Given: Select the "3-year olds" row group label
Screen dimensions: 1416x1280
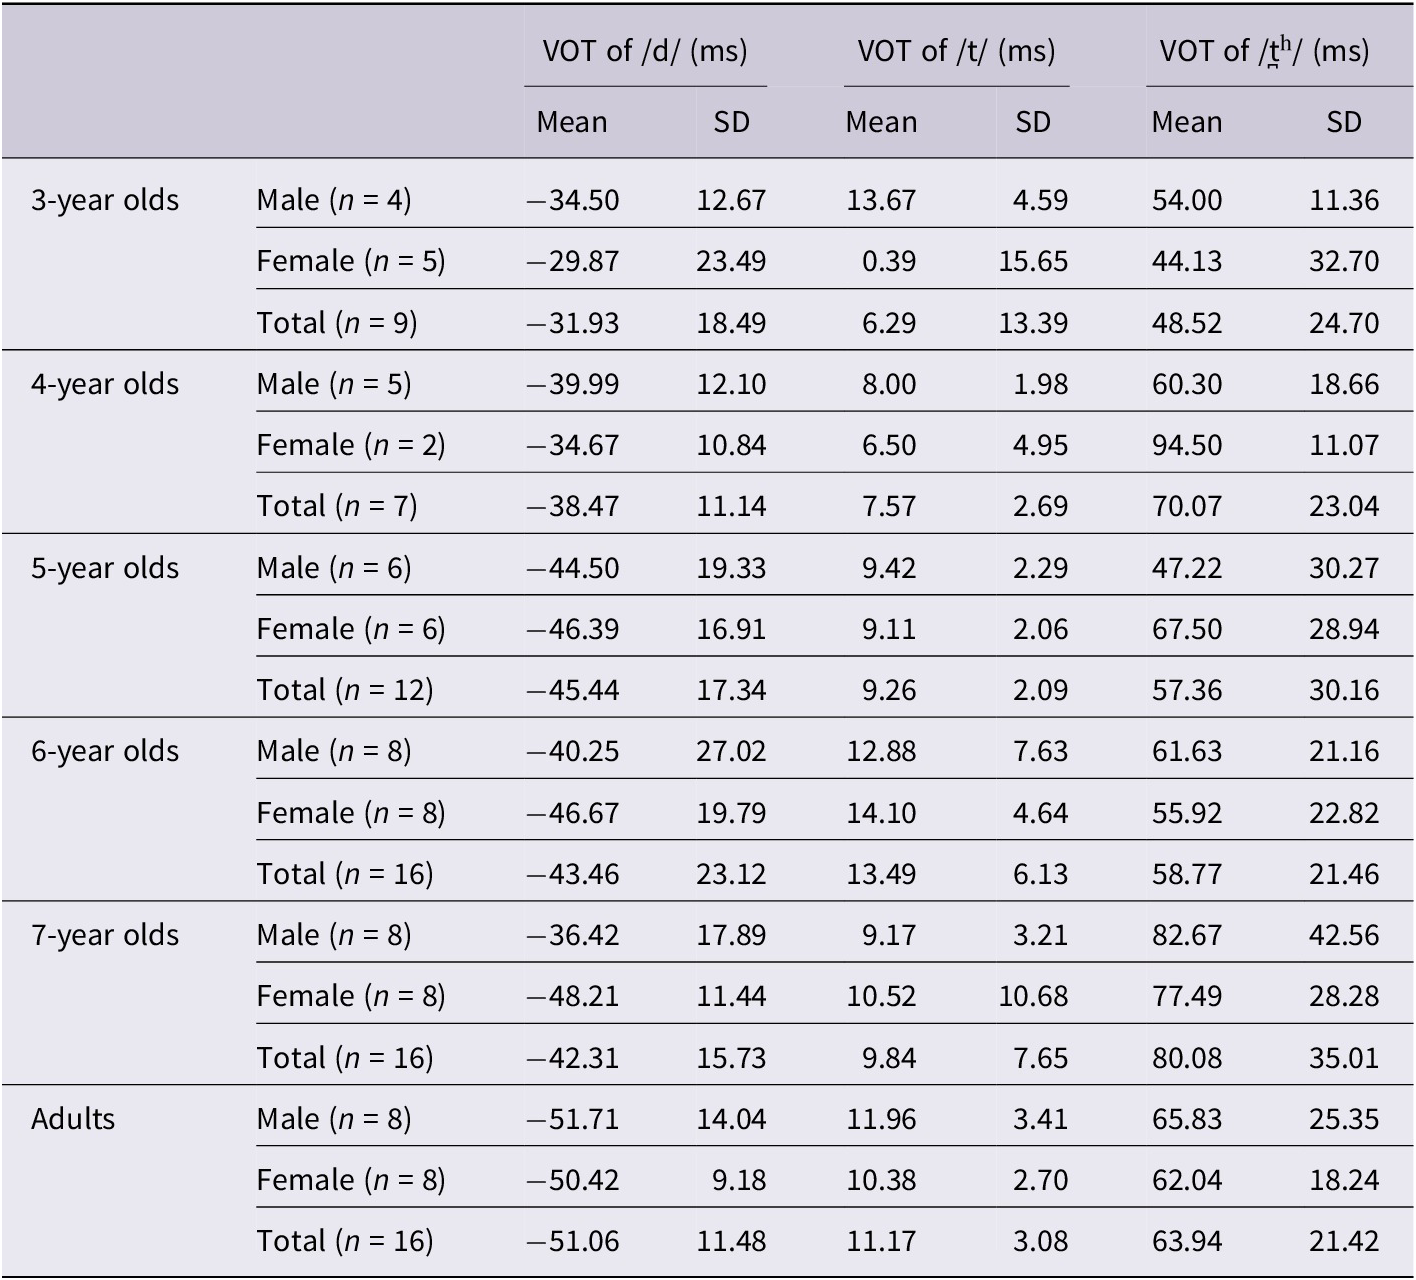Looking at the screenshot, I should (x=105, y=200).
